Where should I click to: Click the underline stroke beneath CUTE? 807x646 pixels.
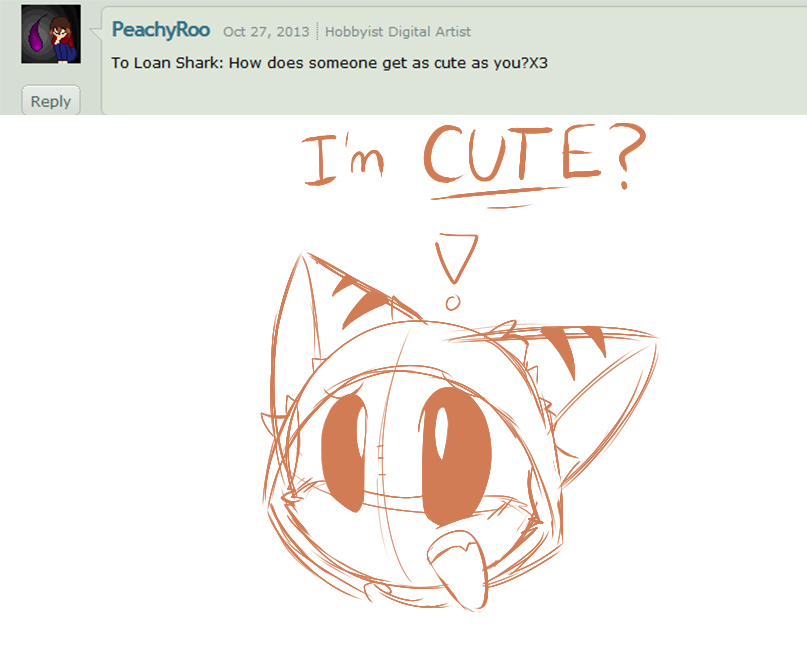click(x=498, y=196)
